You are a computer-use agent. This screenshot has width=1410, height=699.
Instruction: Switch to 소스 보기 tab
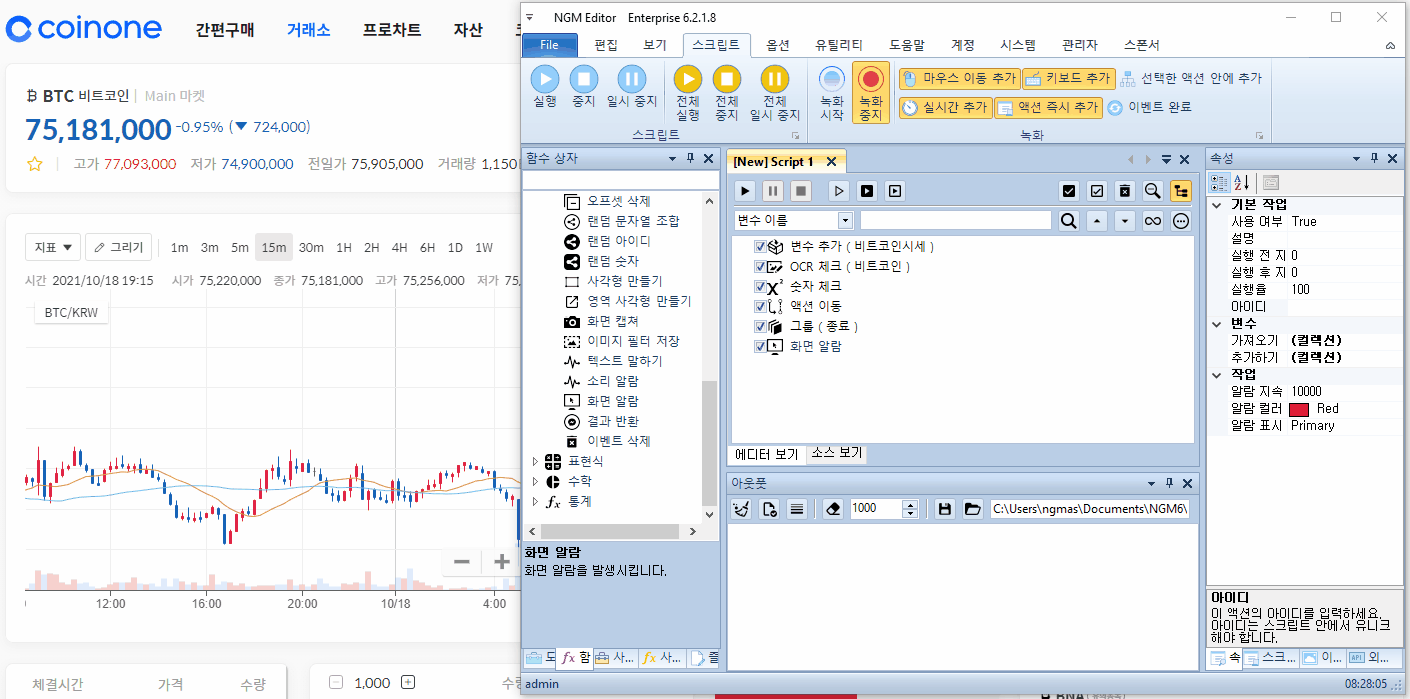[x=836, y=453]
